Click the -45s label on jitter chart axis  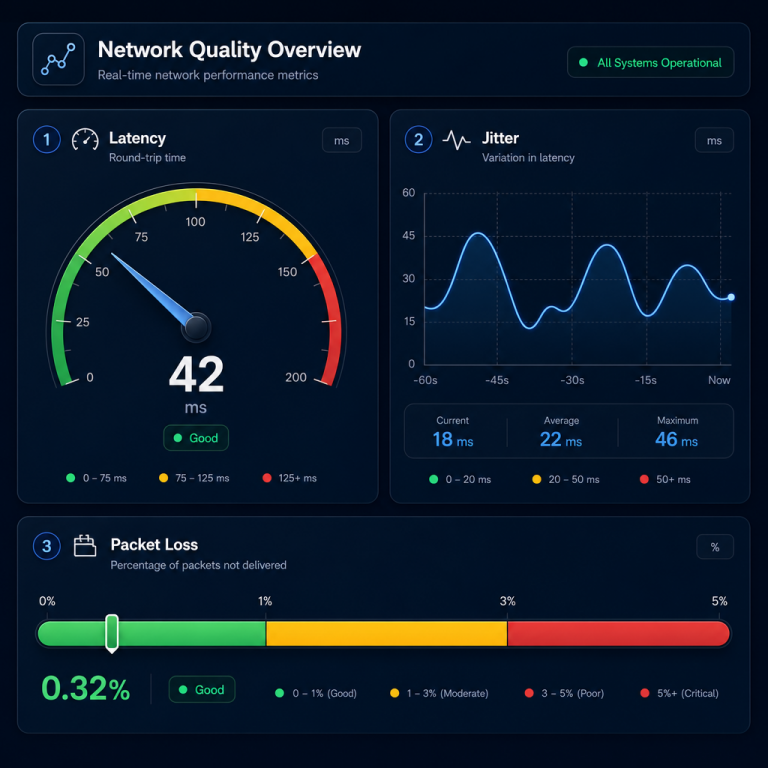(x=497, y=380)
